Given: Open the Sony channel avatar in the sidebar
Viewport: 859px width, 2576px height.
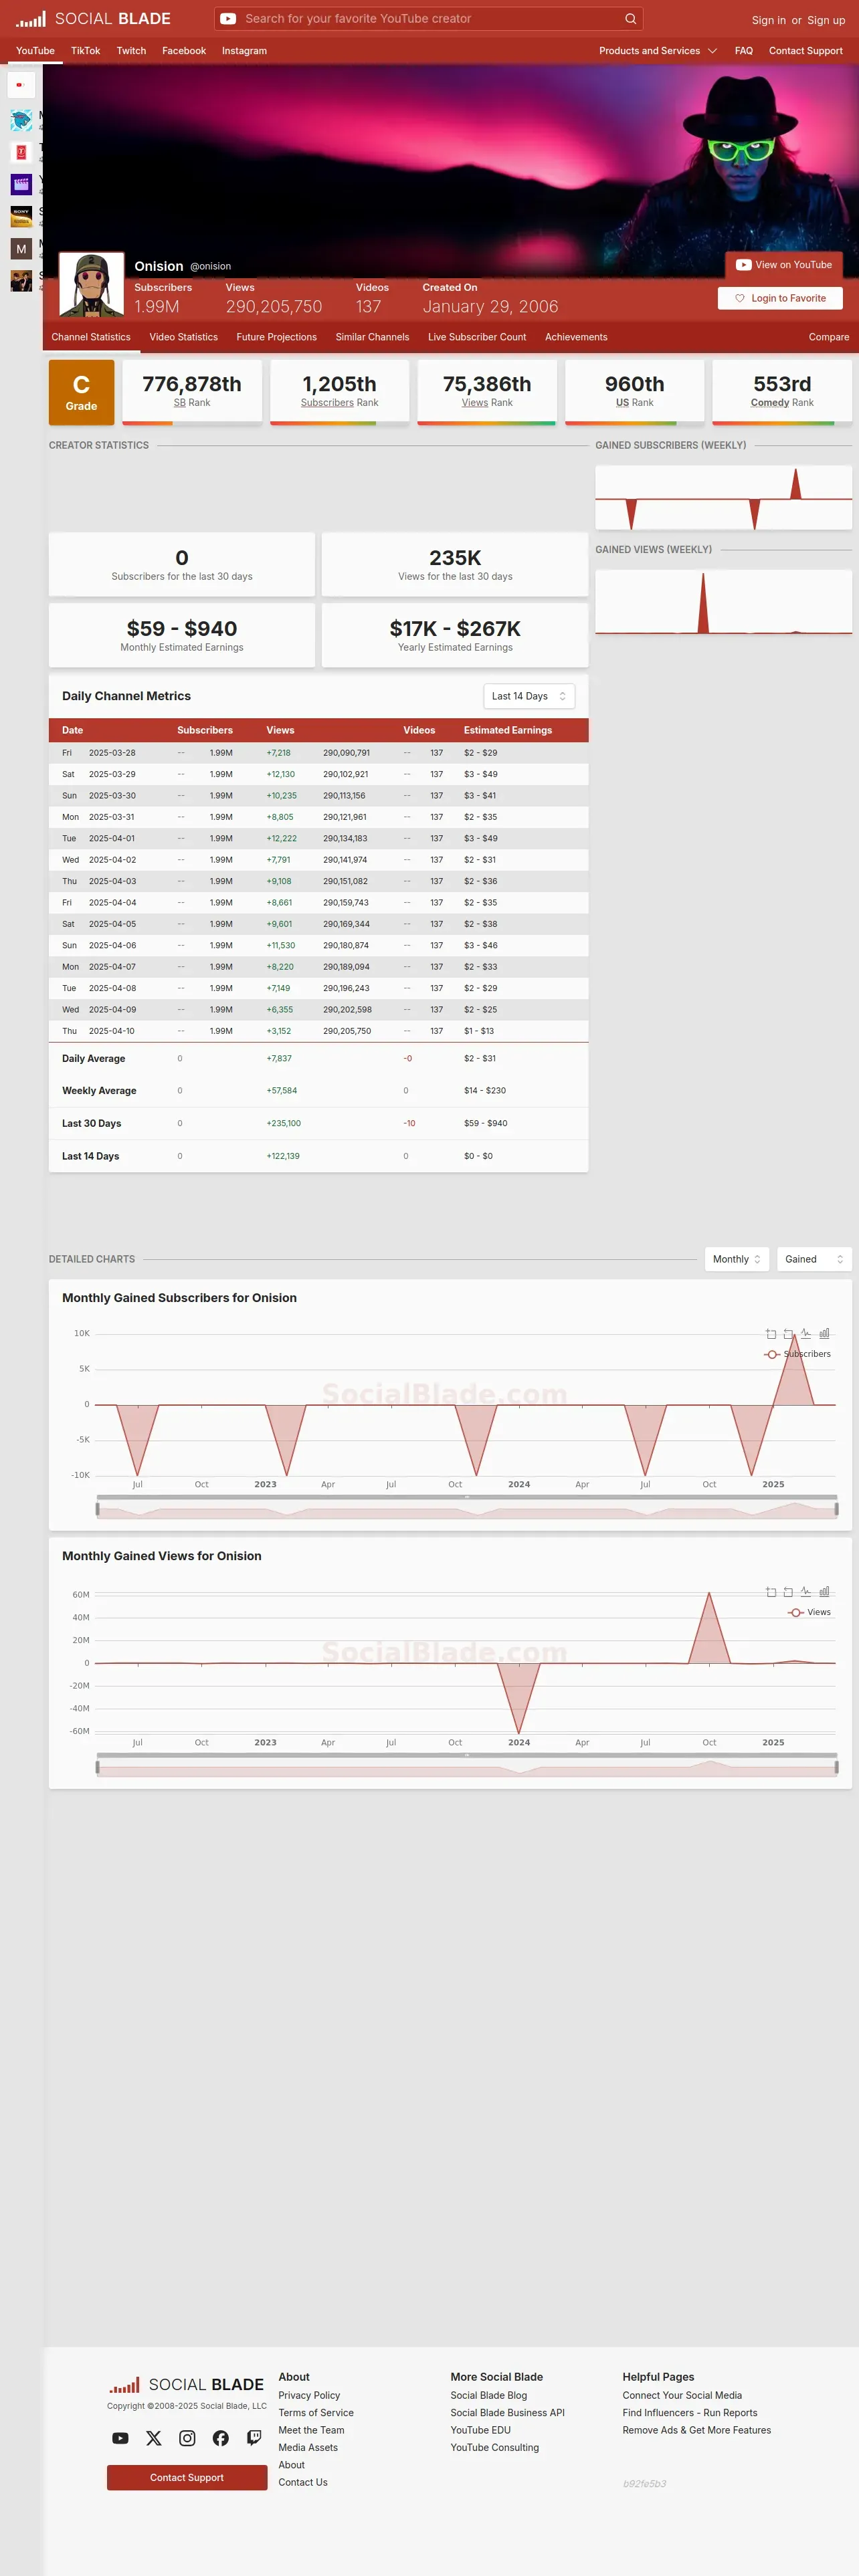Looking at the screenshot, I should tap(21, 216).
